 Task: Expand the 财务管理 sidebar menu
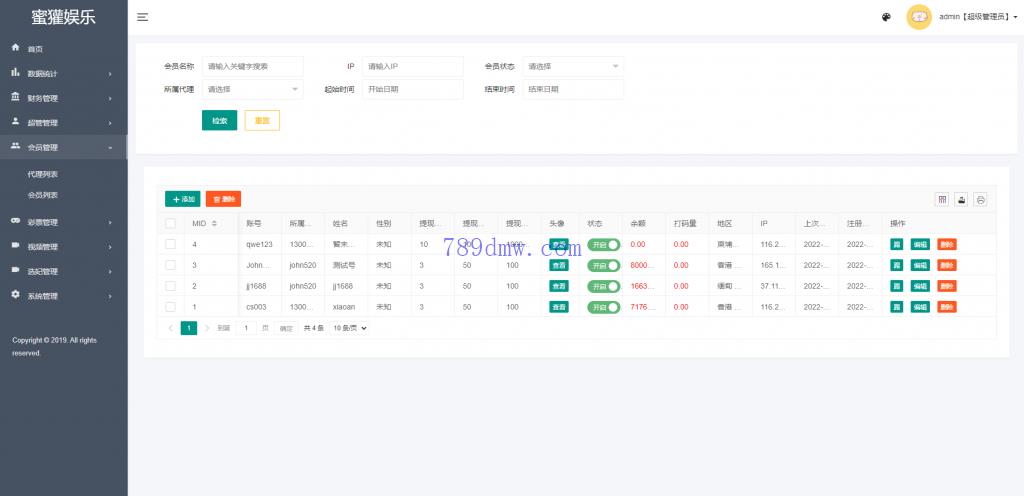62,98
